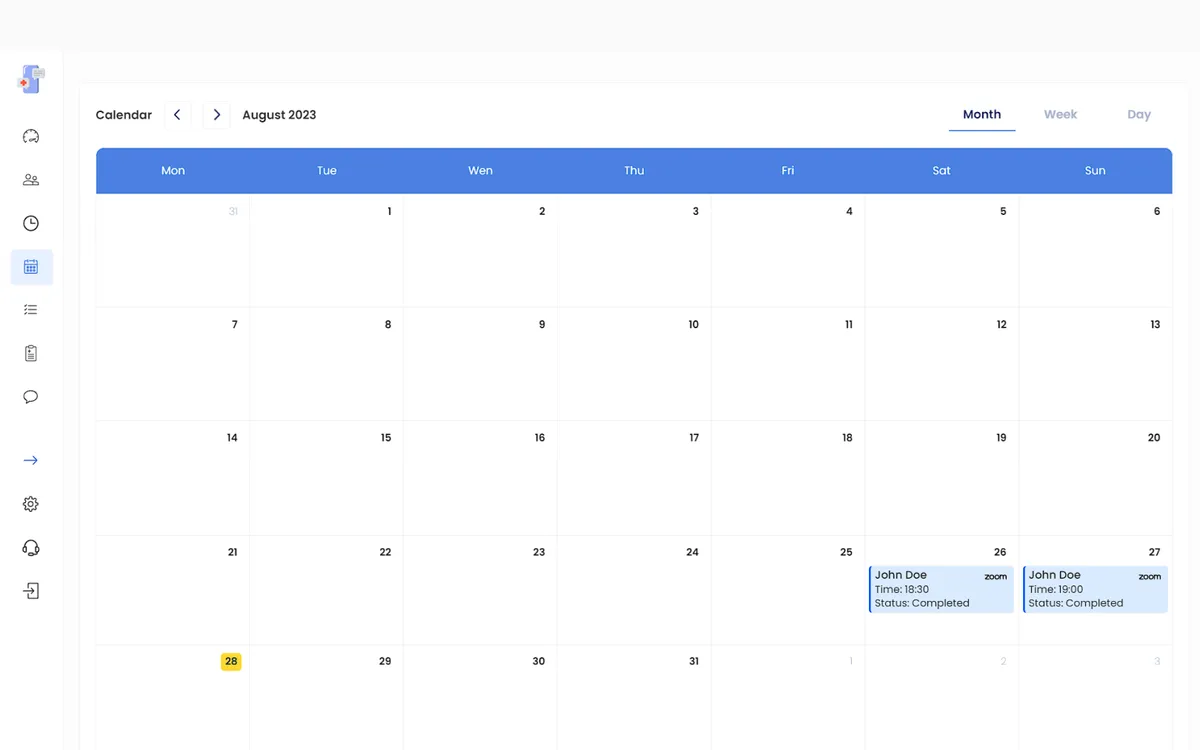Click zoom logo on the 18:30 appointment
Image resolution: width=1200 pixels, height=750 pixels.
[995, 577]
